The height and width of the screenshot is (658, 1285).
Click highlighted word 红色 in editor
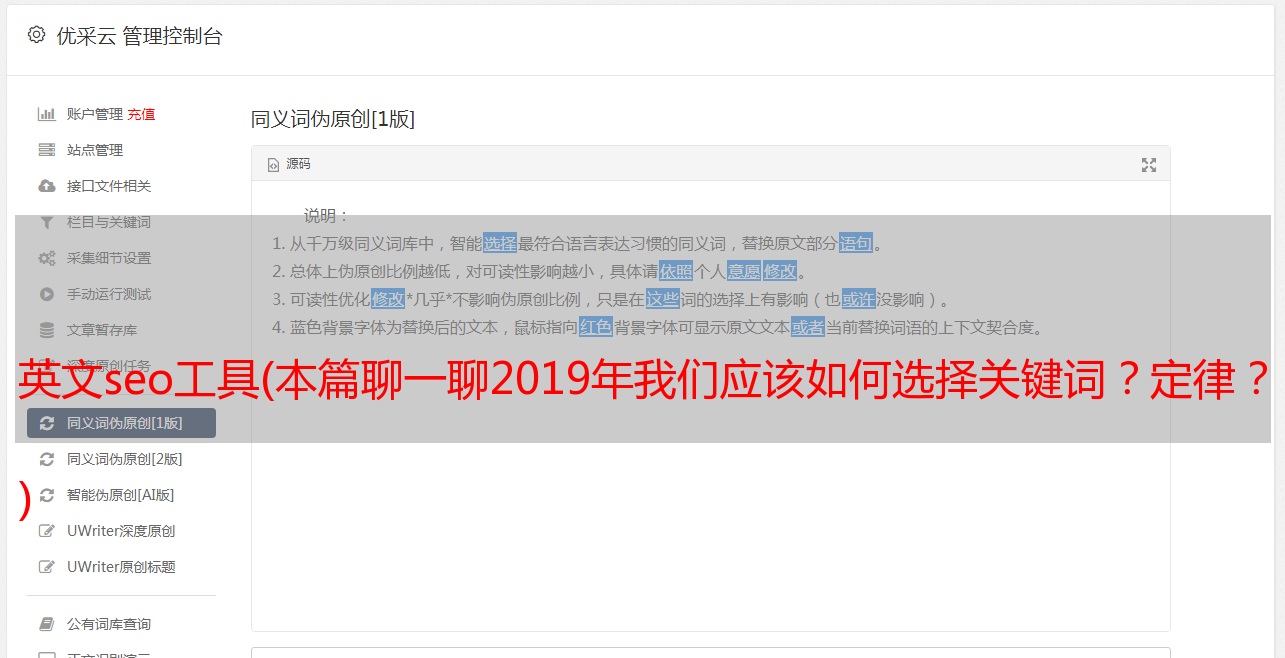click(596, 327)
